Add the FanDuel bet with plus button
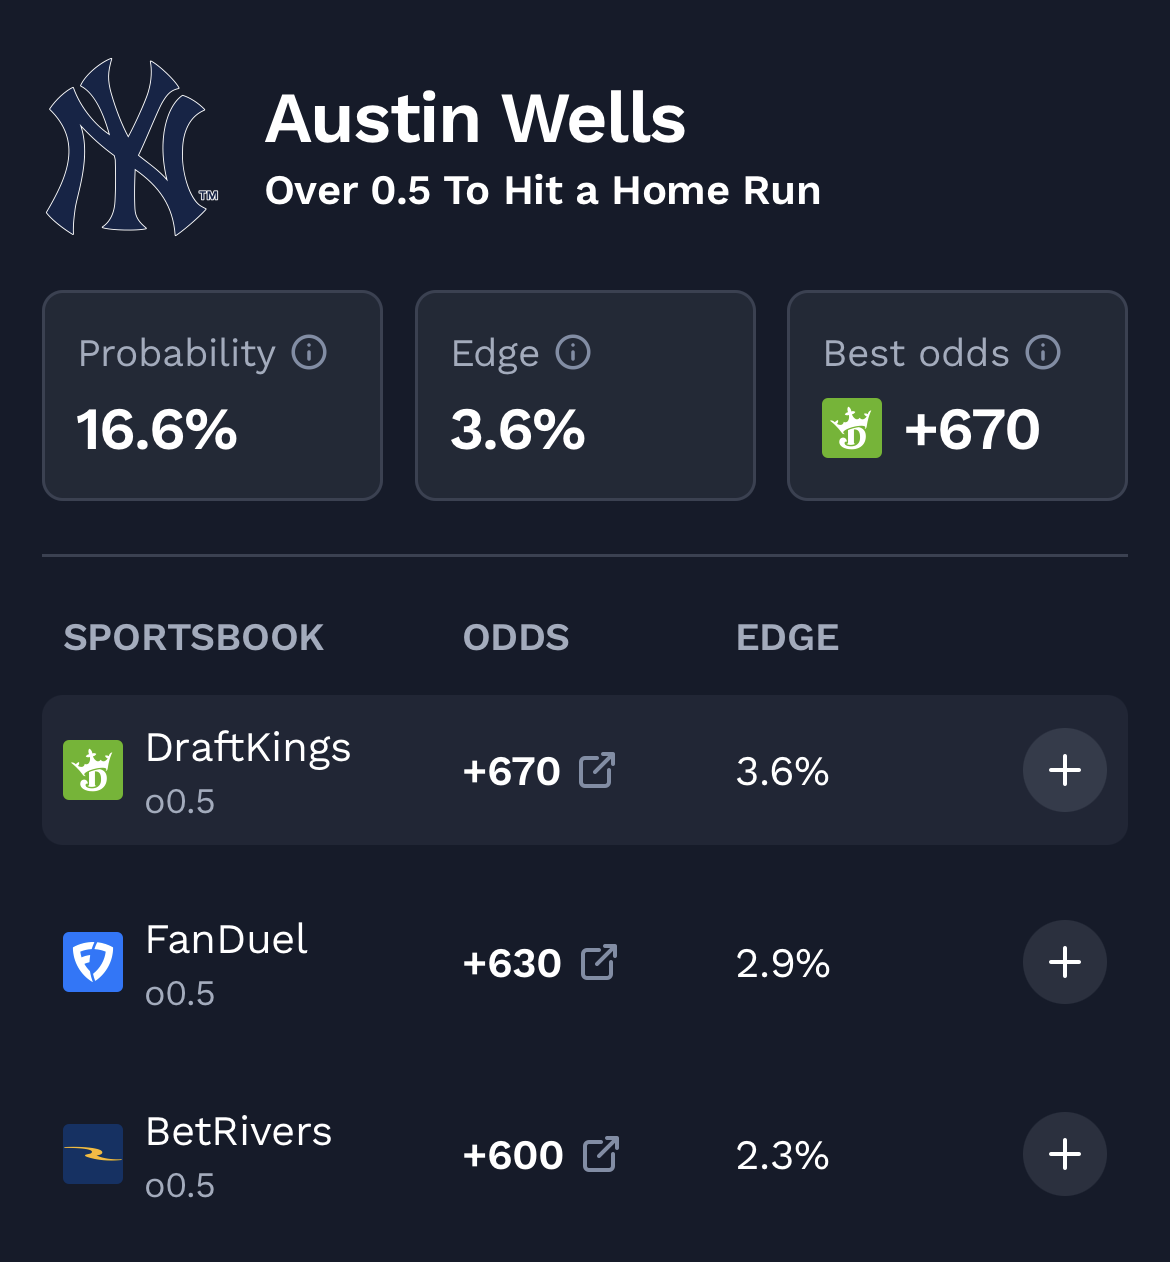This screenshot has width=1170, height=1262. point(1064,962)
